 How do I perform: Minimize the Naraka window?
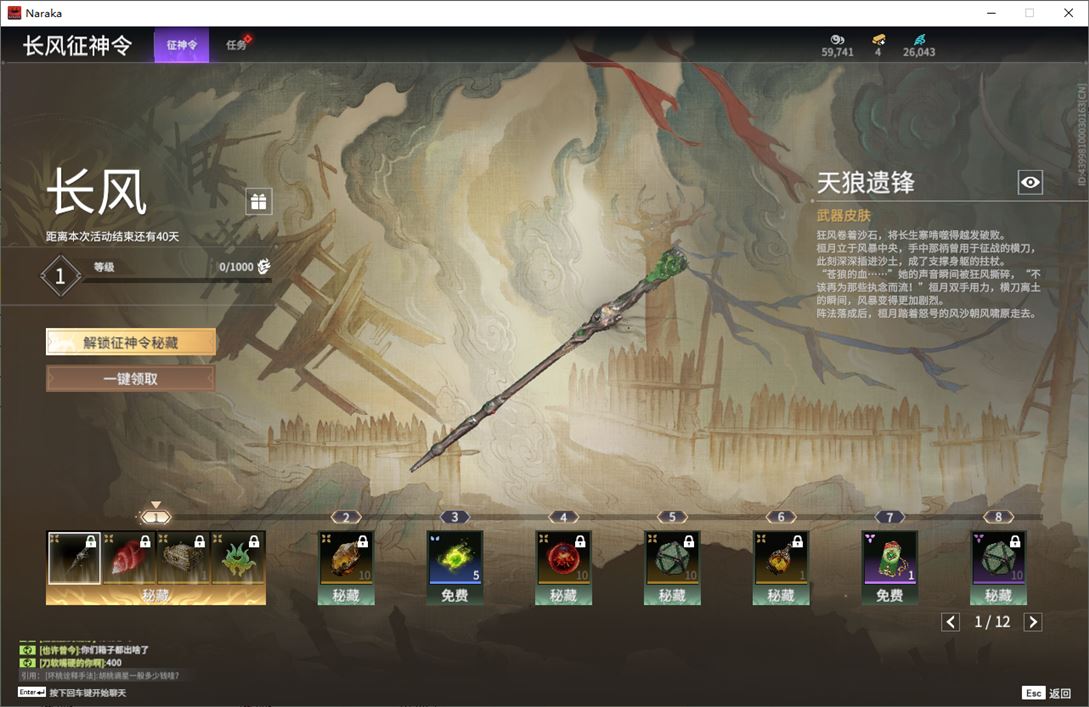(x=991, y=13)
